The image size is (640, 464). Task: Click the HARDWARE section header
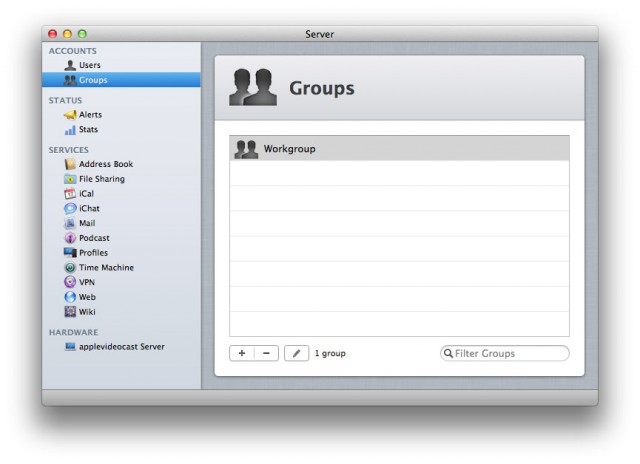tap(73, 332)
